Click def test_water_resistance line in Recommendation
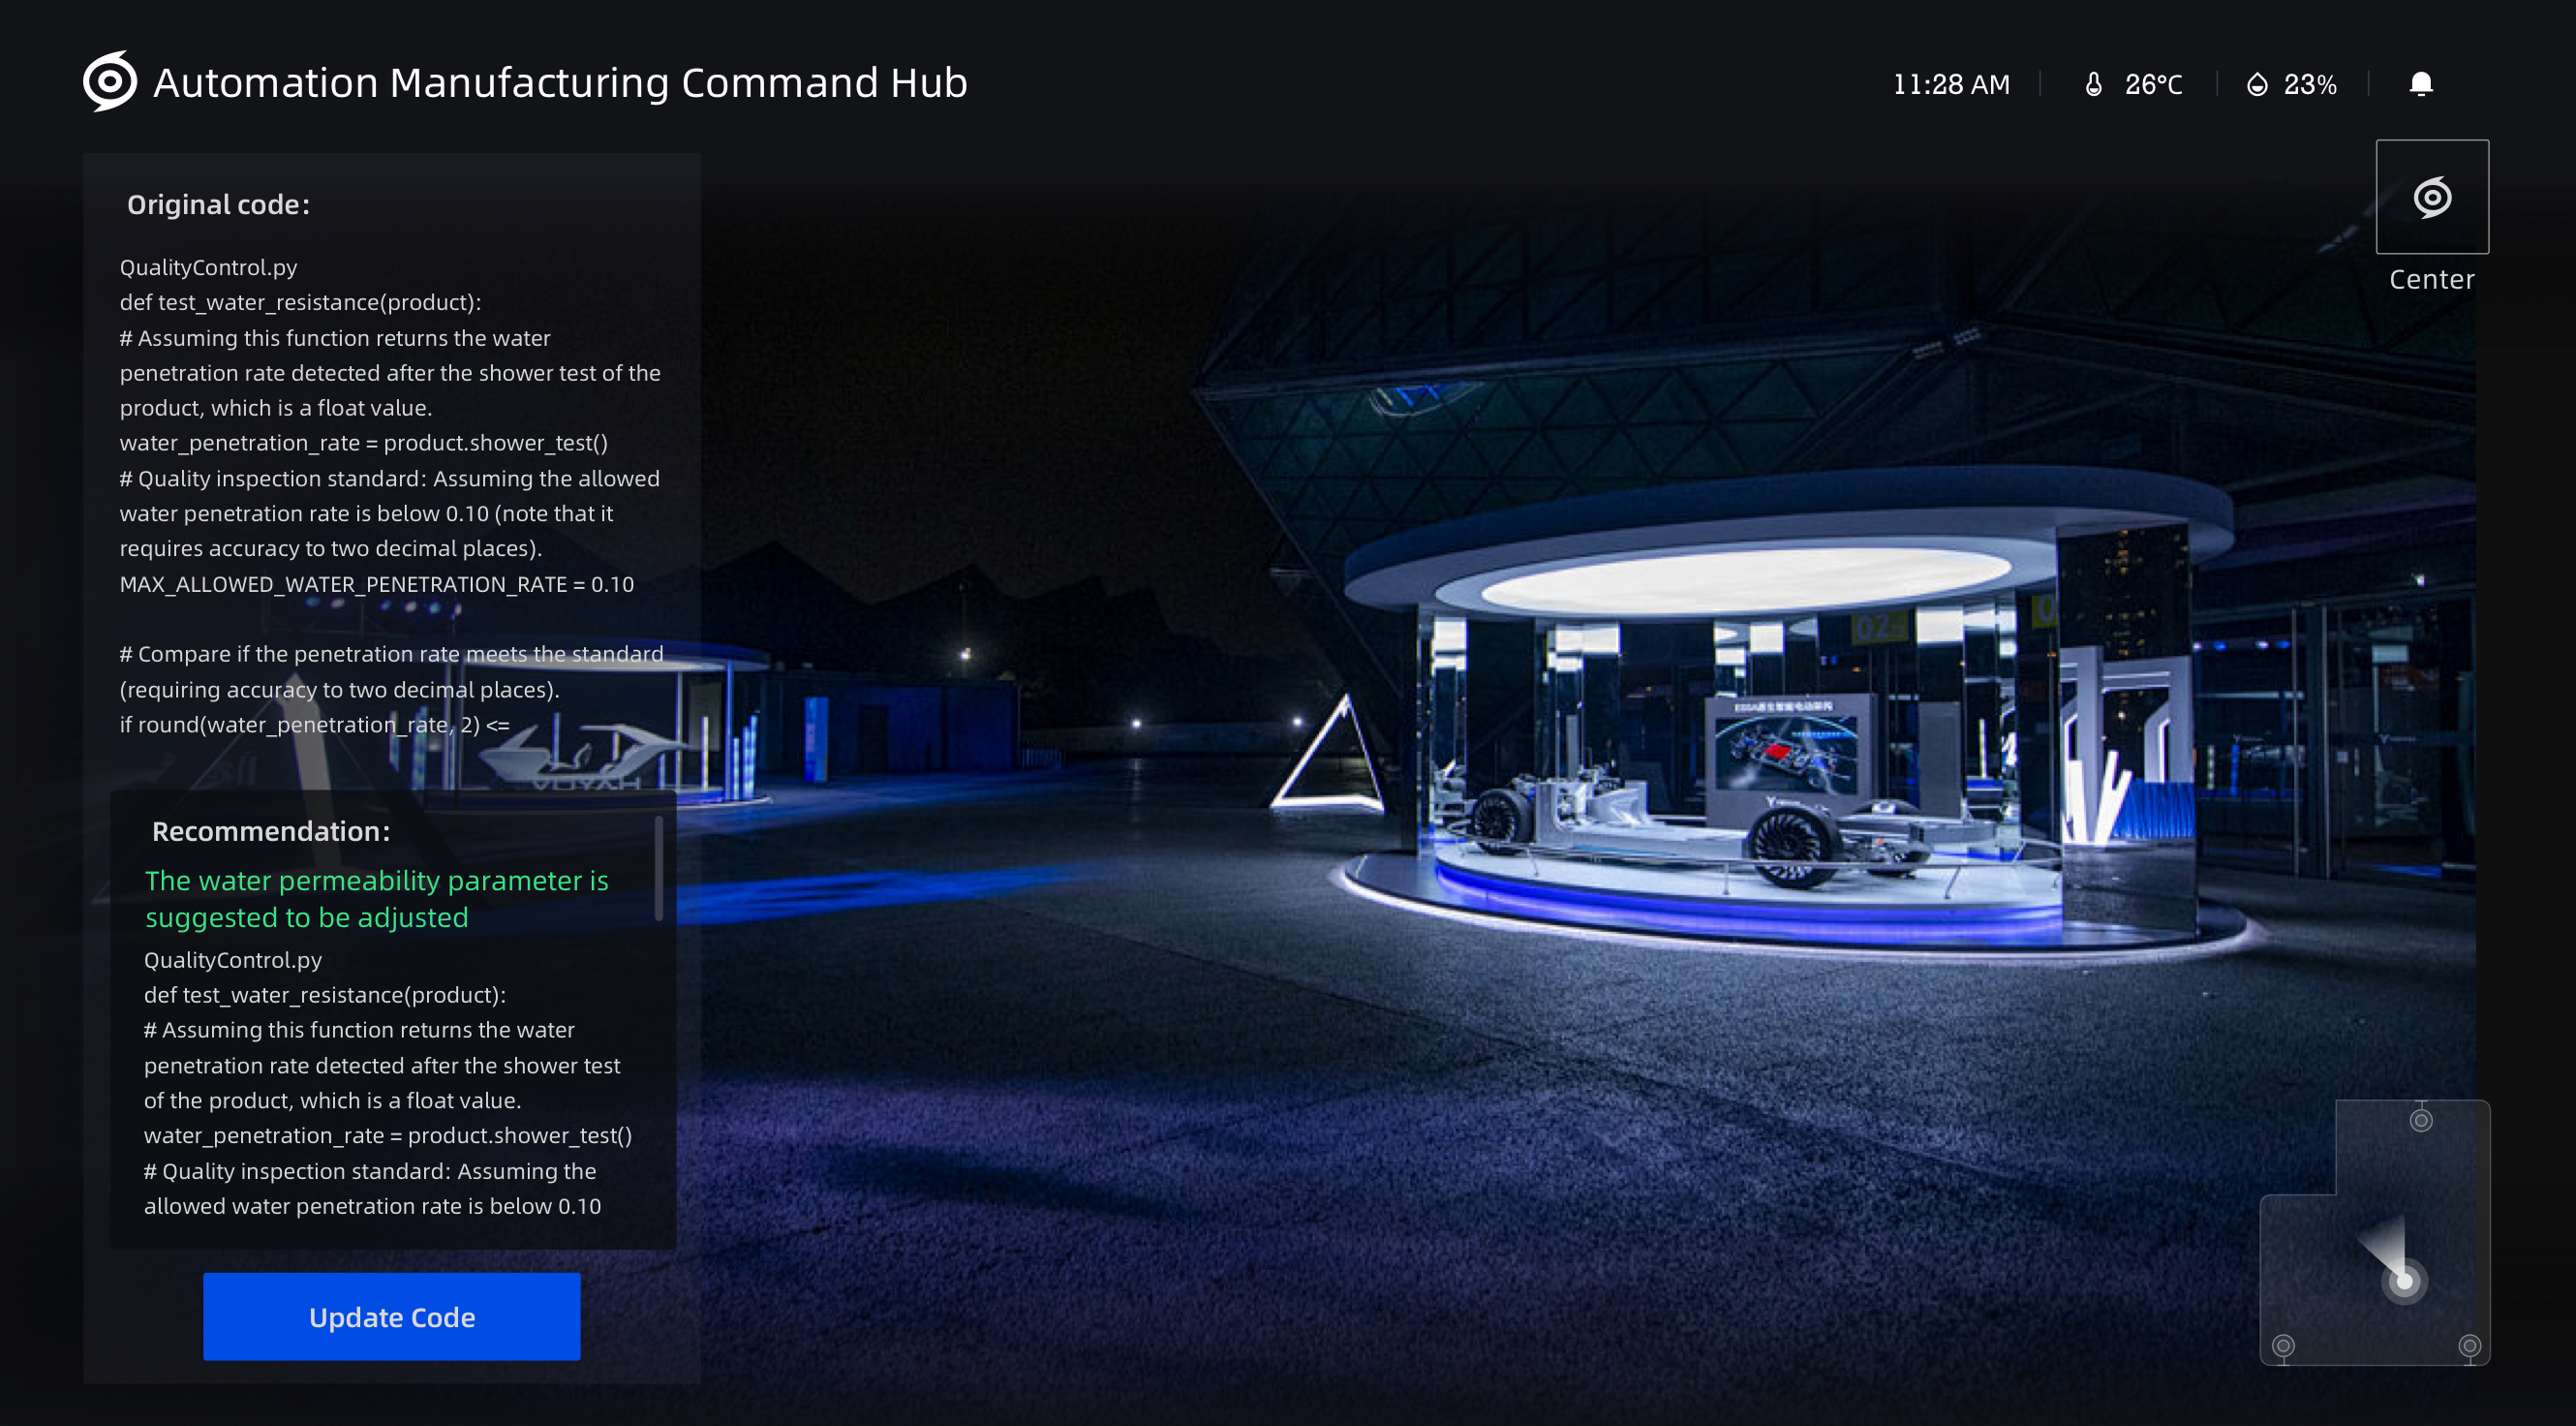 pos(324,995)
